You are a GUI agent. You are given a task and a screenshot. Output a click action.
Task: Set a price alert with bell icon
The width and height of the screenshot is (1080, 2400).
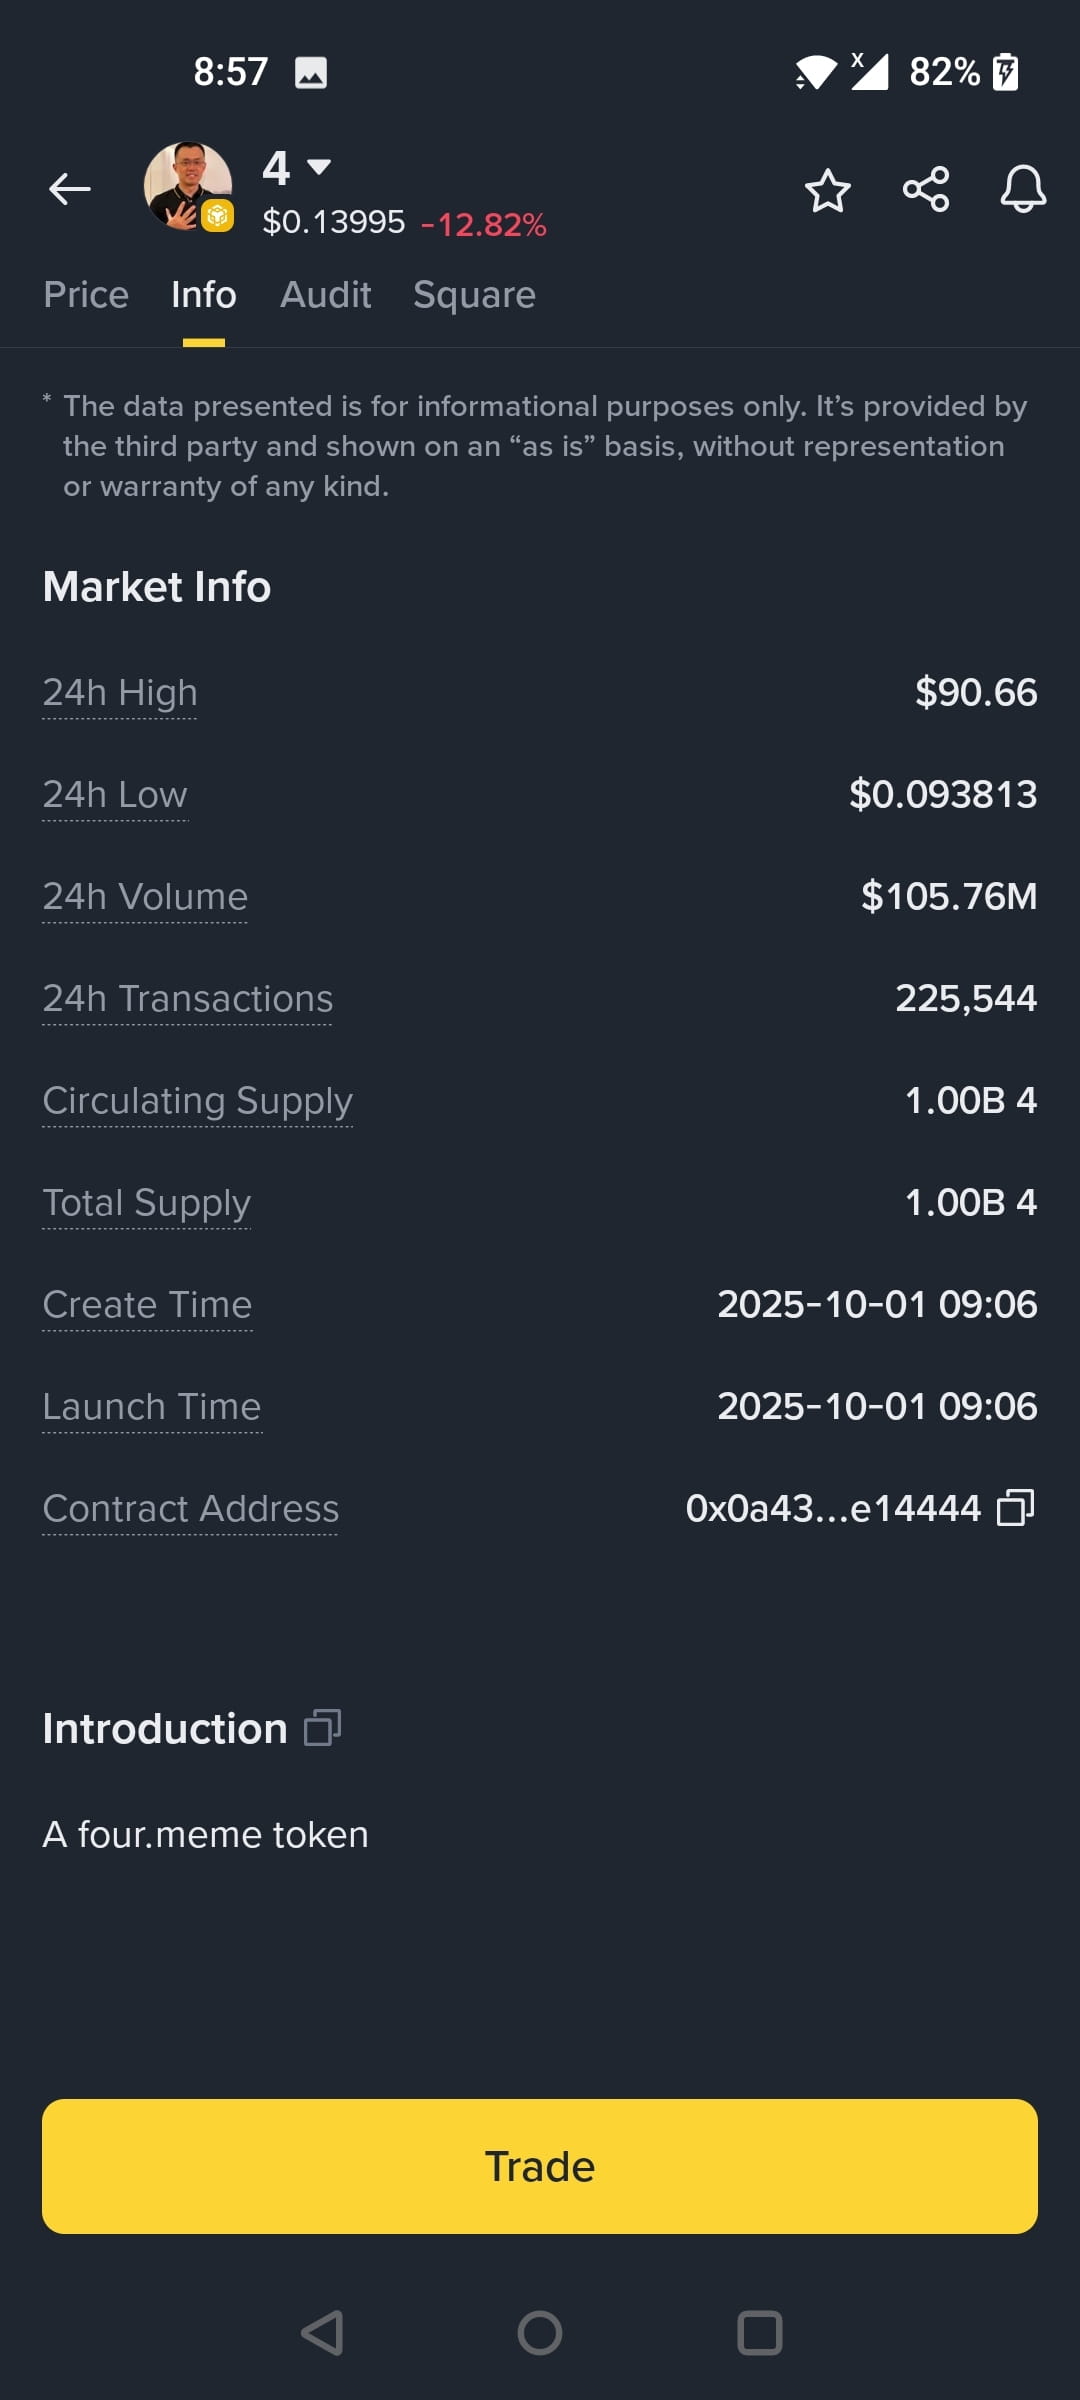[x=1023, y=189]
